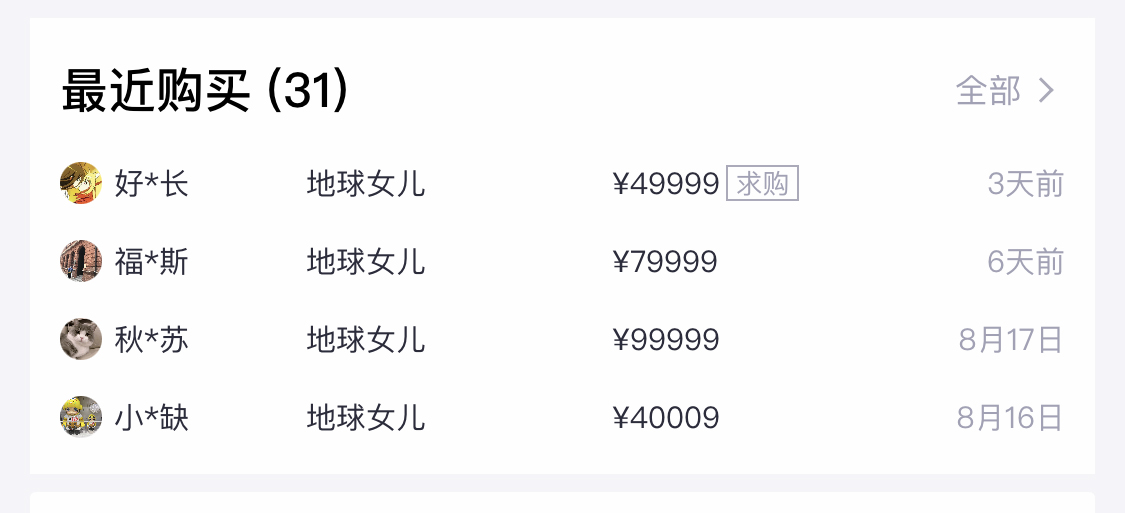Viewport: 1125px width, 513px height.
Task: Select username 福*斯
Action: coord(151,262)
